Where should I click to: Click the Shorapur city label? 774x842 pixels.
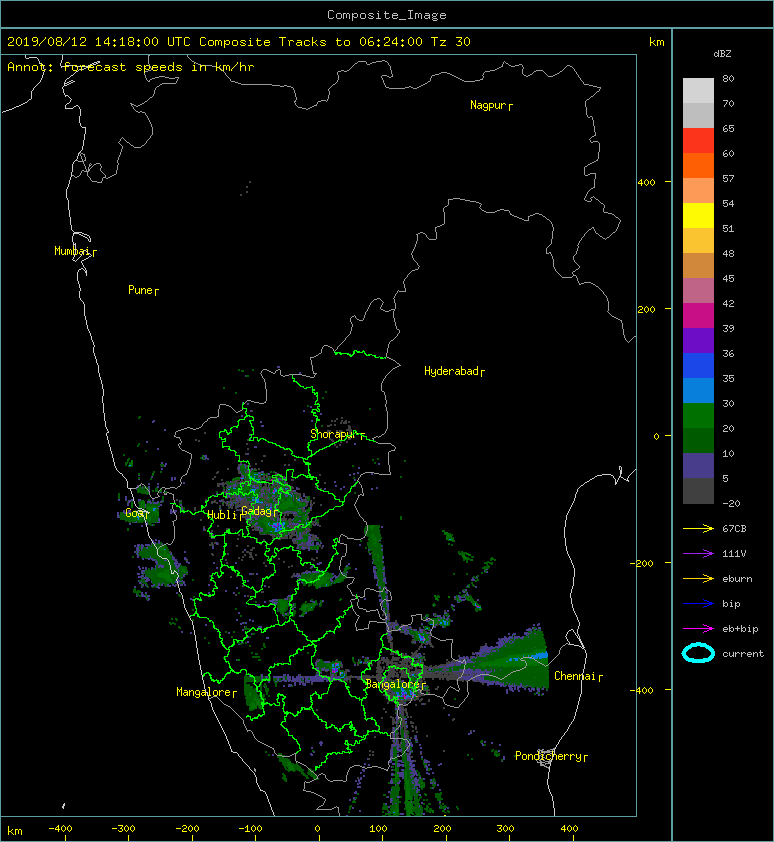pos(333,434)
